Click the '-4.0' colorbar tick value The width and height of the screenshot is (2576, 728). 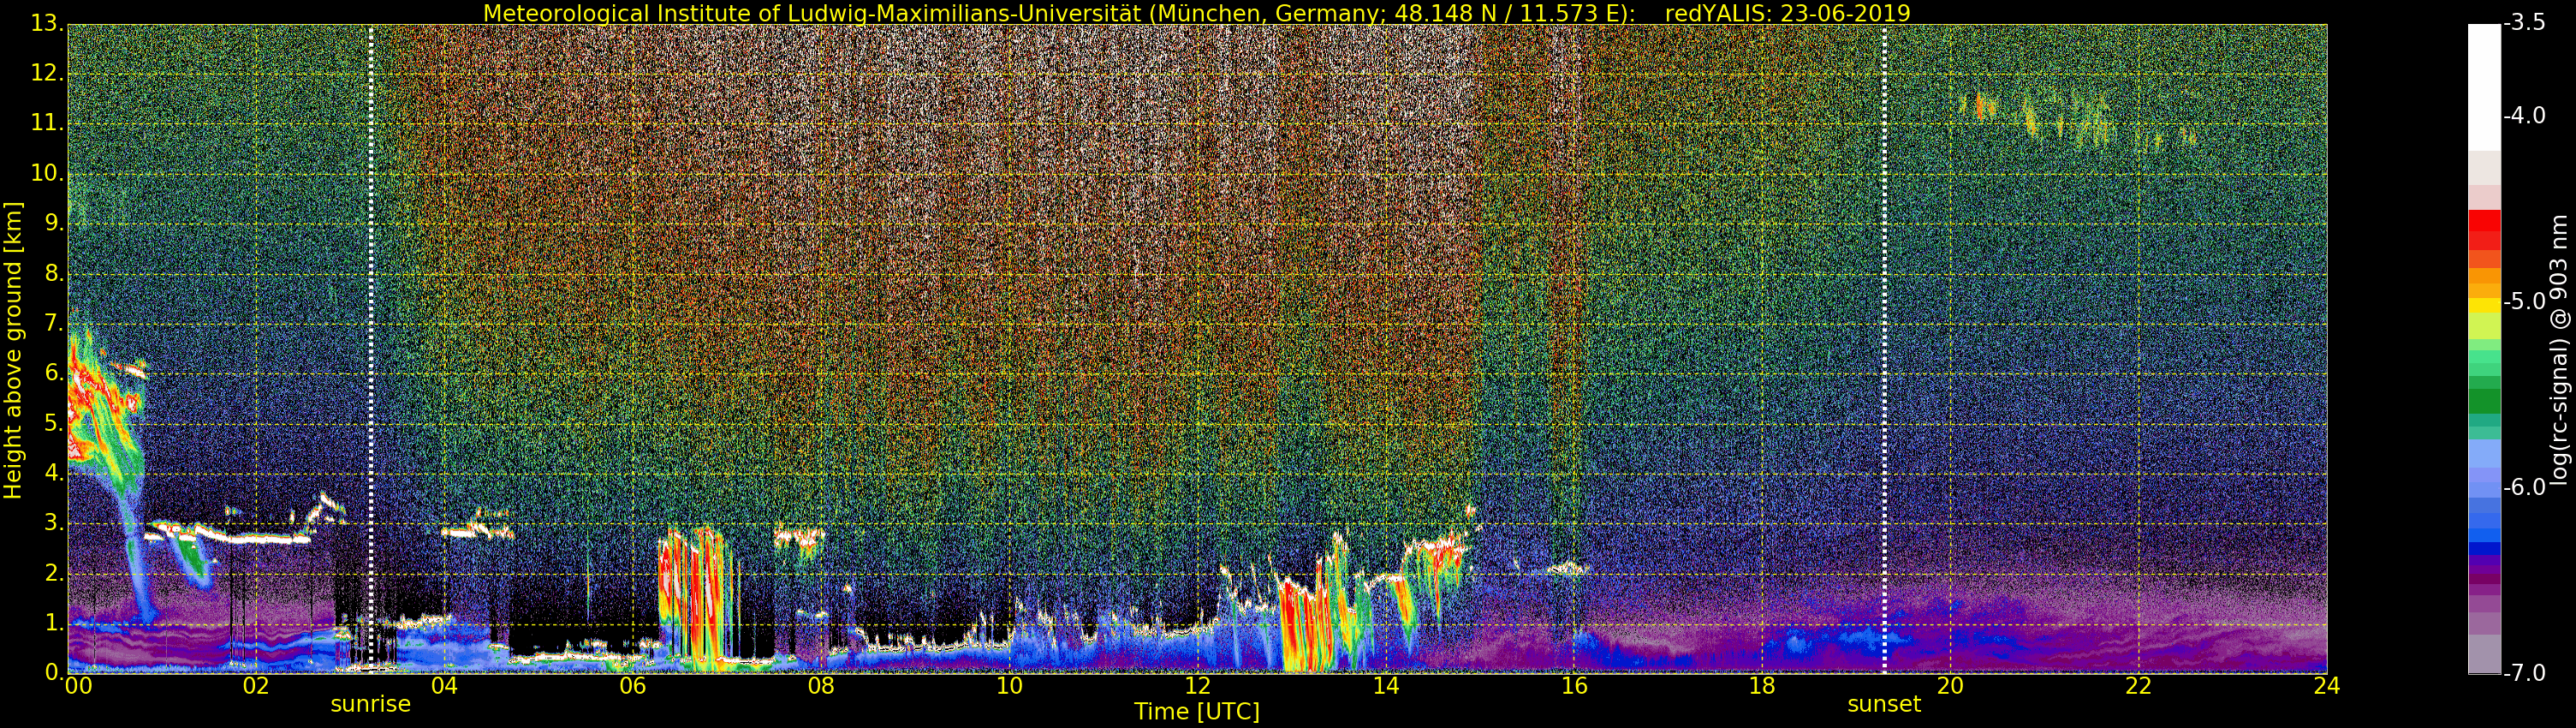click(x=2524, y=115)
